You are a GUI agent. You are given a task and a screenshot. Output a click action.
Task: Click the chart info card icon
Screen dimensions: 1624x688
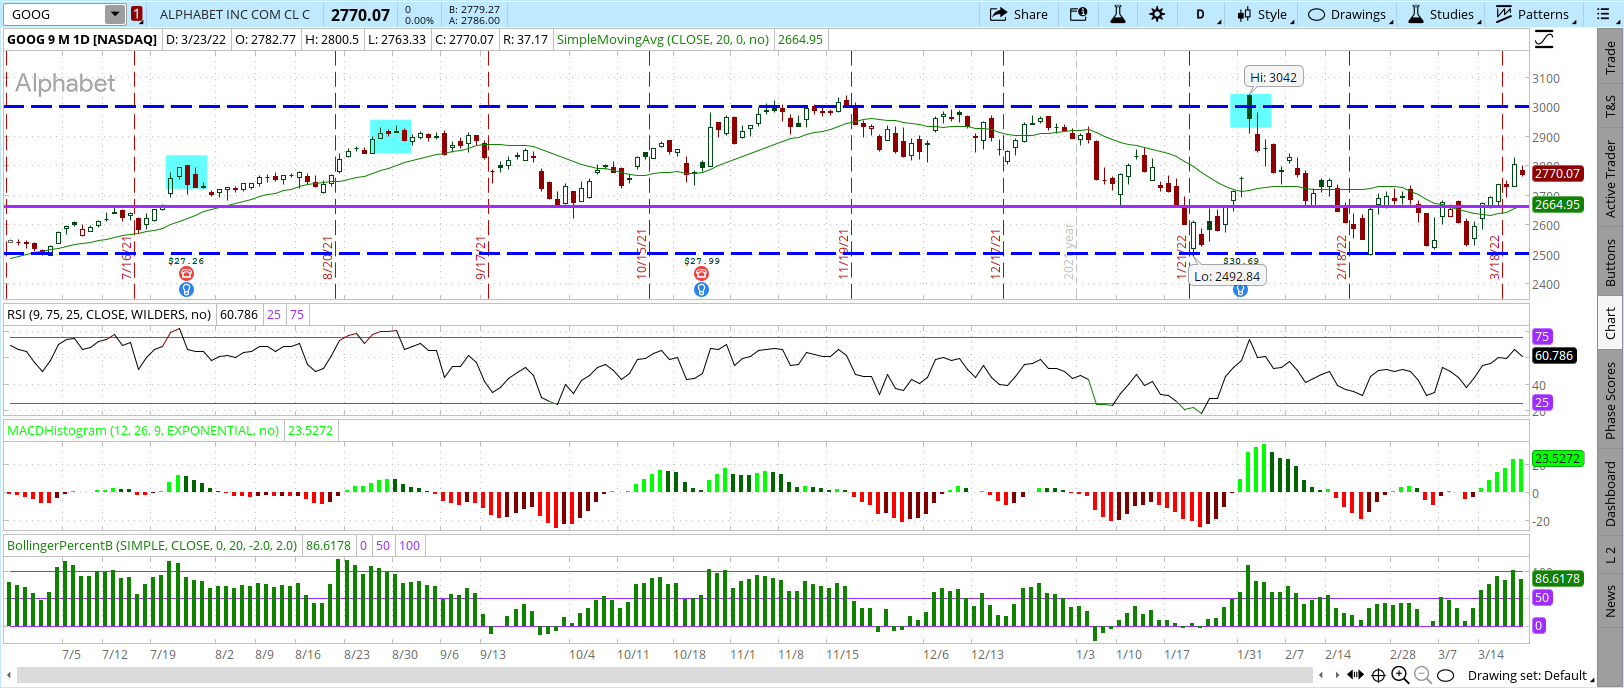(1078, 14)
